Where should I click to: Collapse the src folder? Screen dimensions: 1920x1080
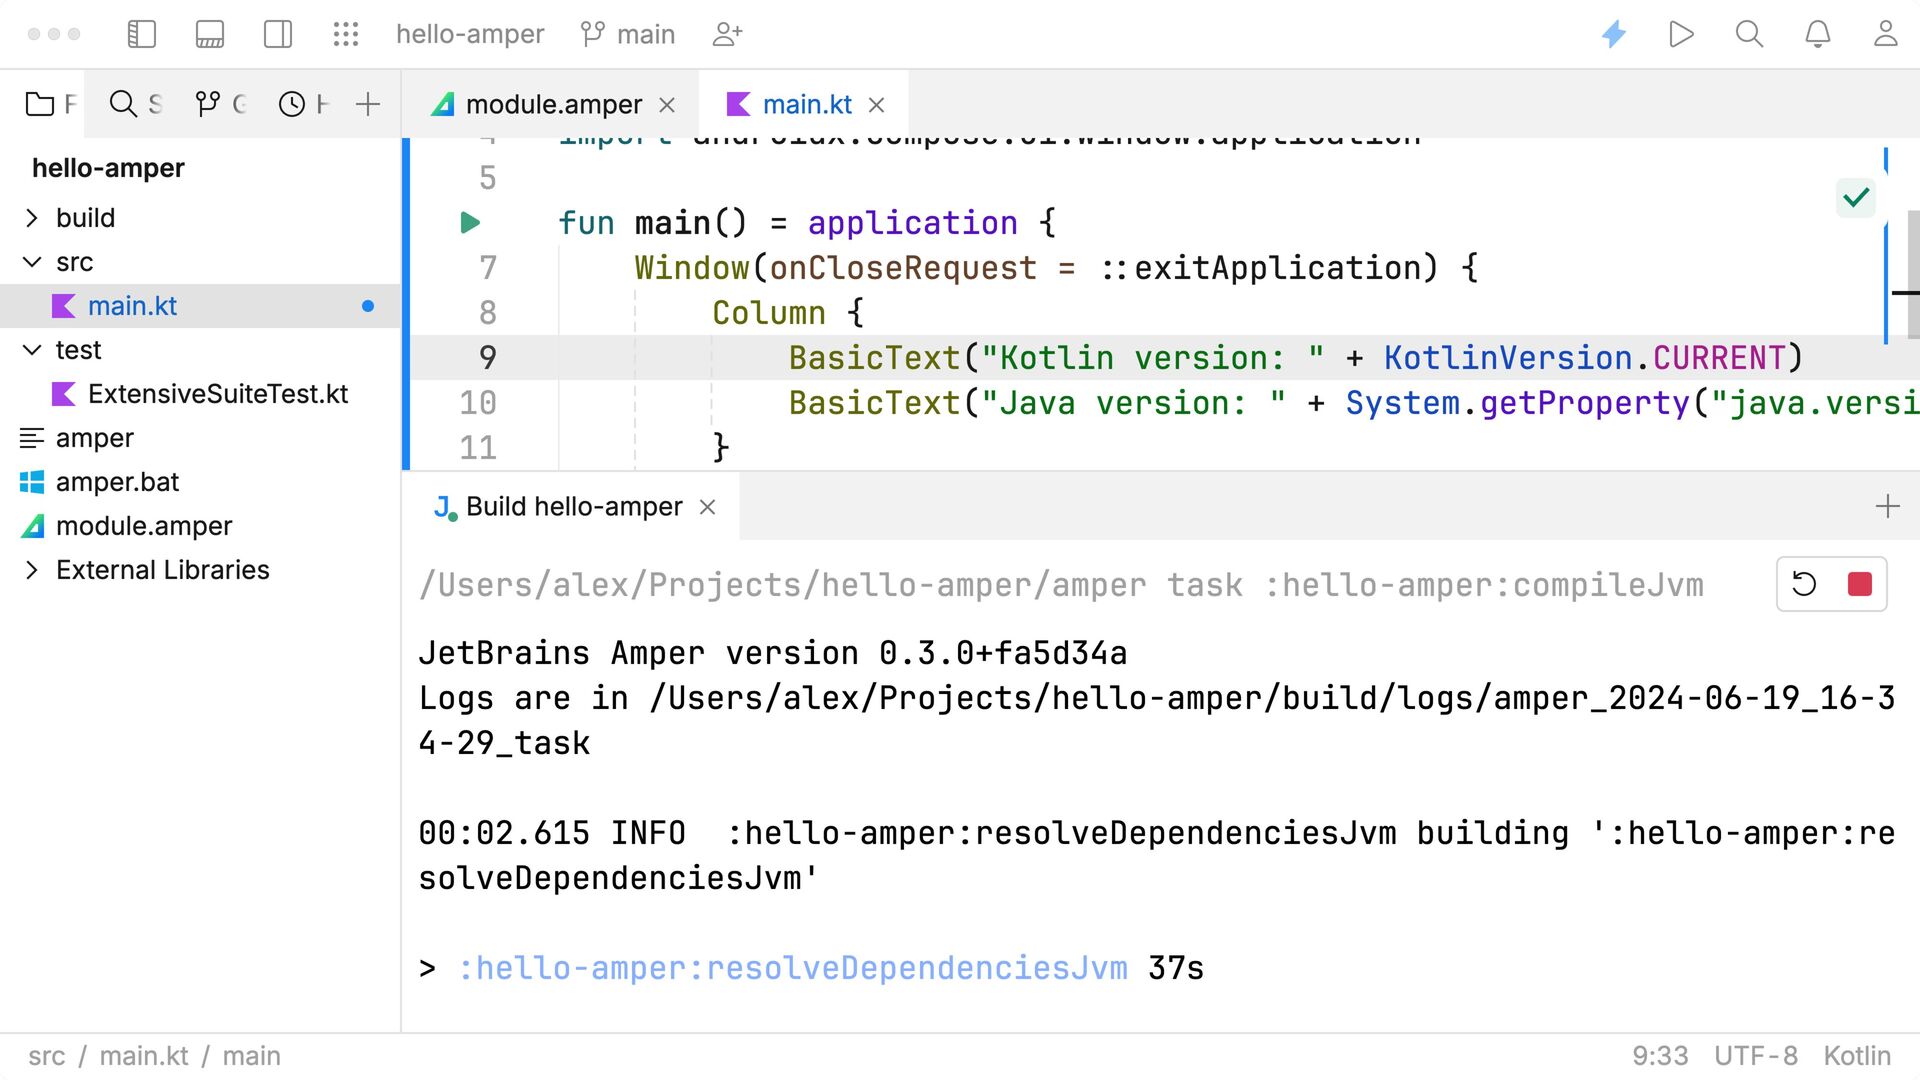(x=32, y=262)
